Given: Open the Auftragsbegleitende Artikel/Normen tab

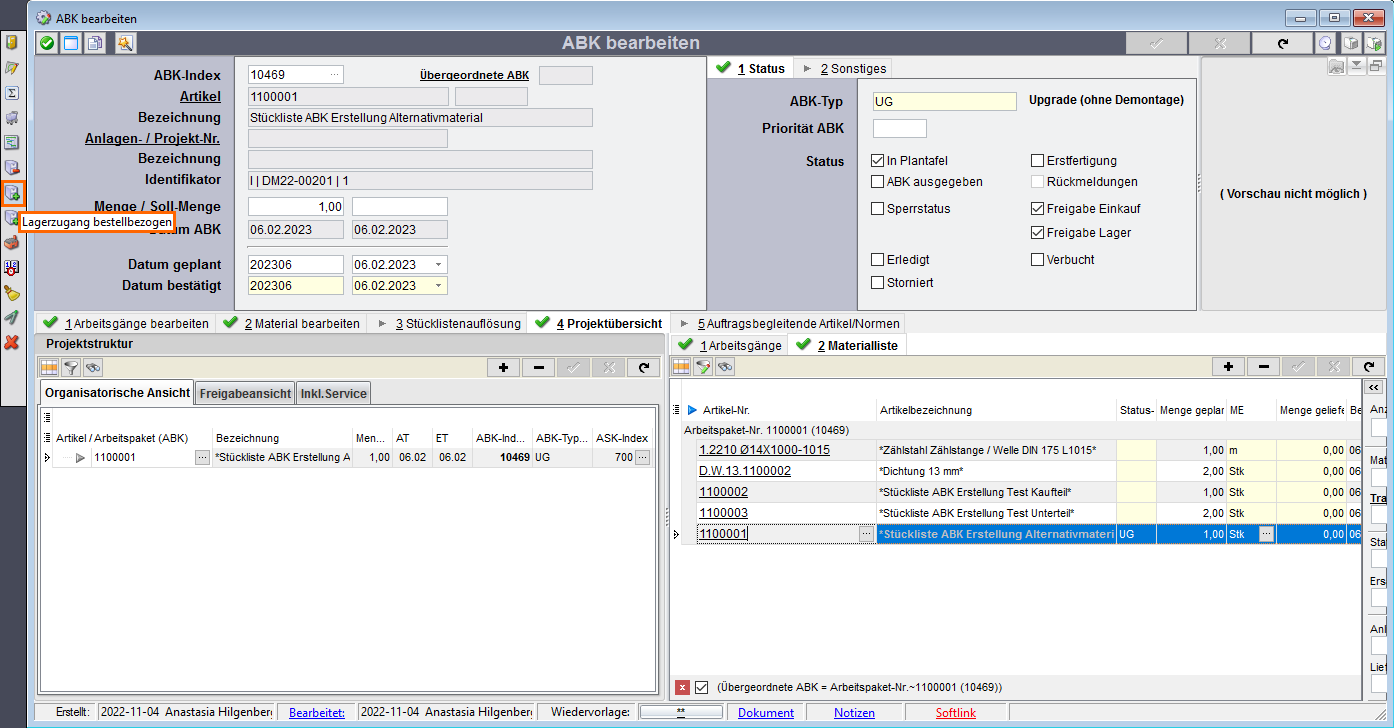Looking at the screenshot, I should coord(787,323).
